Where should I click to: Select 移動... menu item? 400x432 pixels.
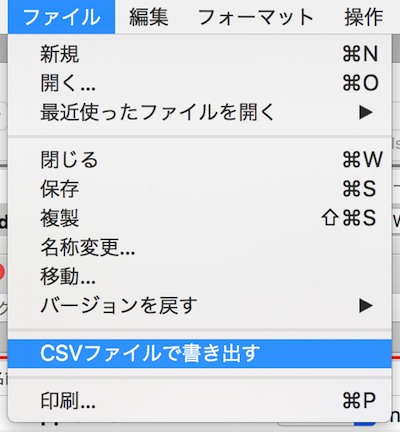pyautogui.click(x=200, y=276)
